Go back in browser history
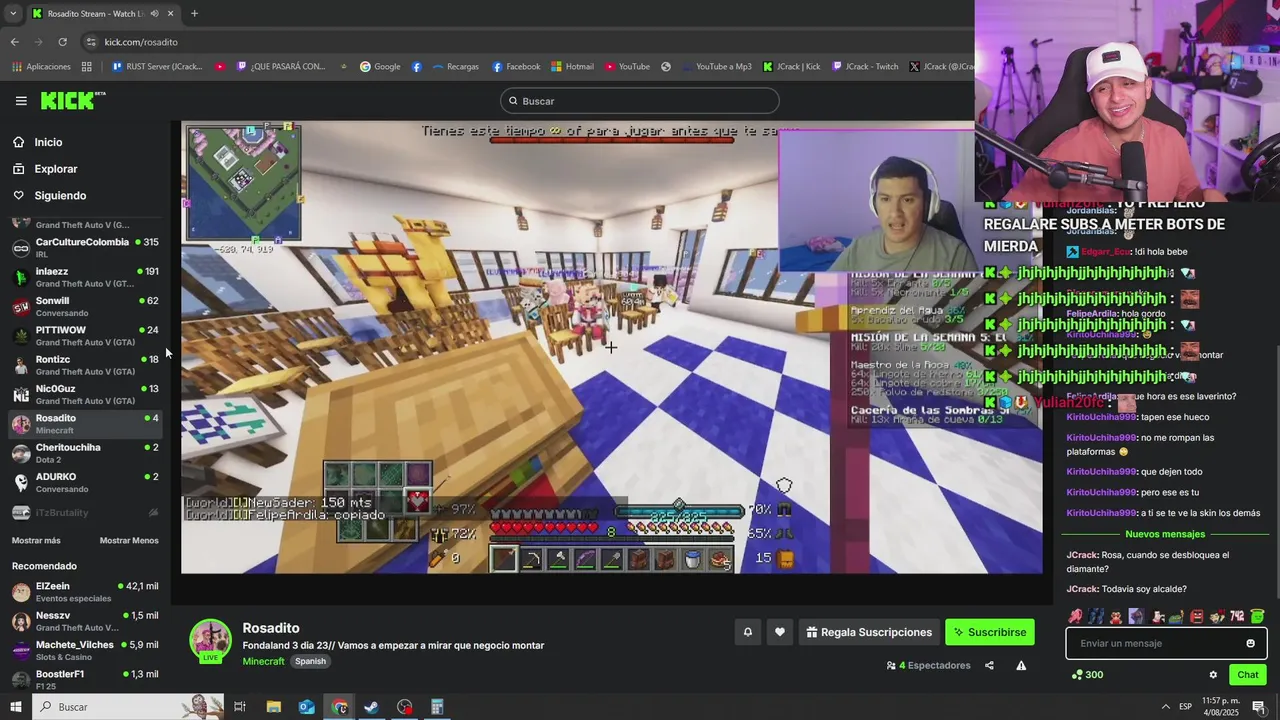This screenshot has height=720, width=1280. (x=14, y=42)
